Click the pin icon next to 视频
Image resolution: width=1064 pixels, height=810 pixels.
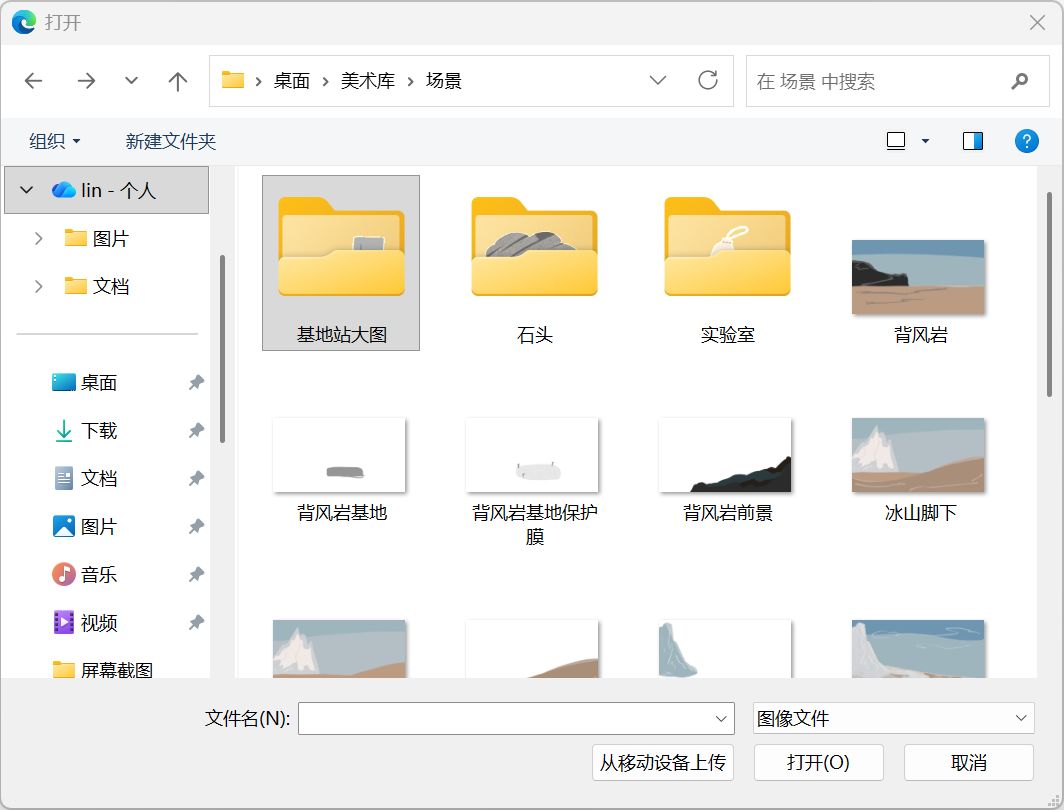coord(196,622)
